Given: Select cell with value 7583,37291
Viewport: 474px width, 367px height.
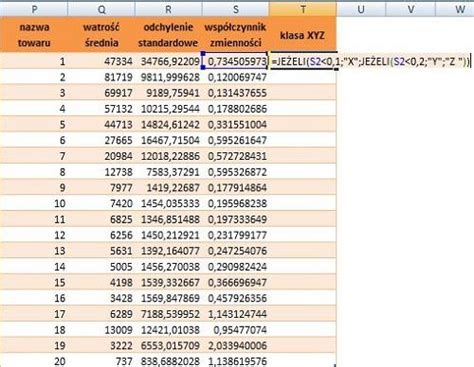Looking at the screenshot, I should 168,172.
